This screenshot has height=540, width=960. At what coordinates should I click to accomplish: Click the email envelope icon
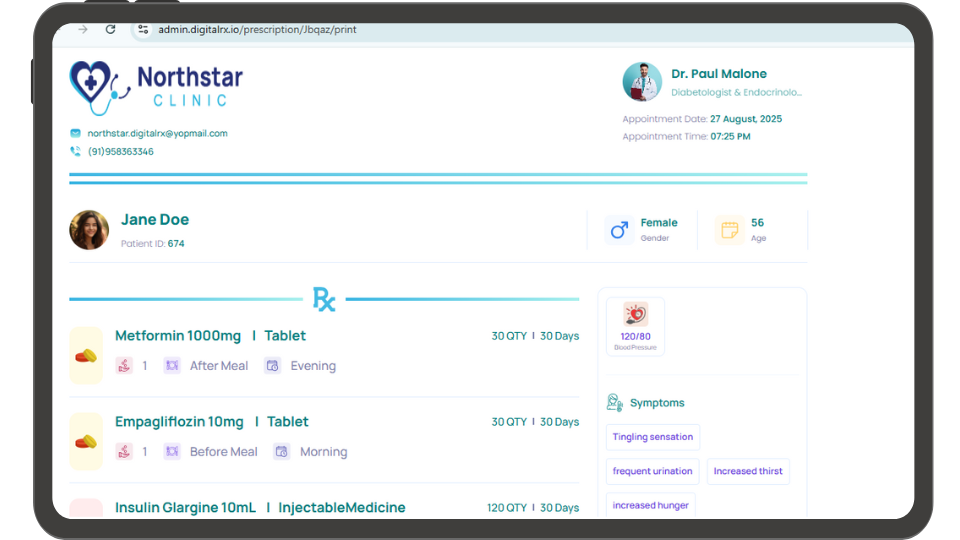(75, 133)
